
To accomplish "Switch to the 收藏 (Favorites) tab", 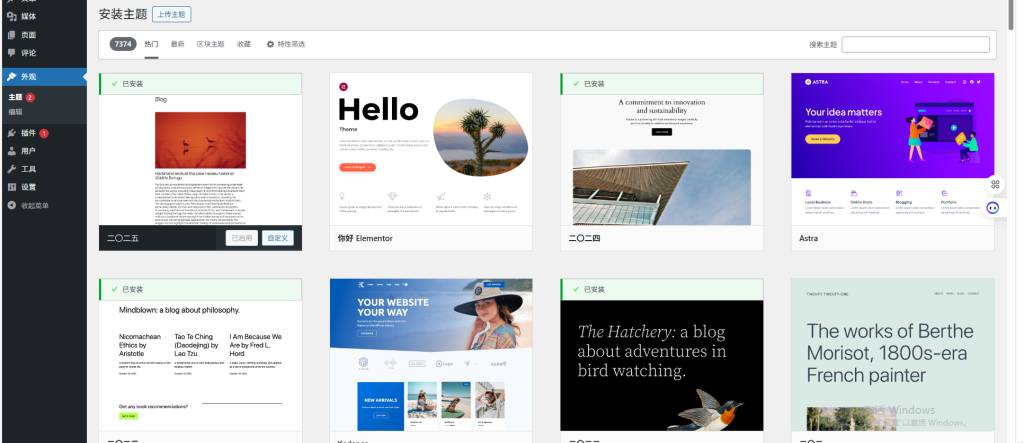I will coord(244,44).
